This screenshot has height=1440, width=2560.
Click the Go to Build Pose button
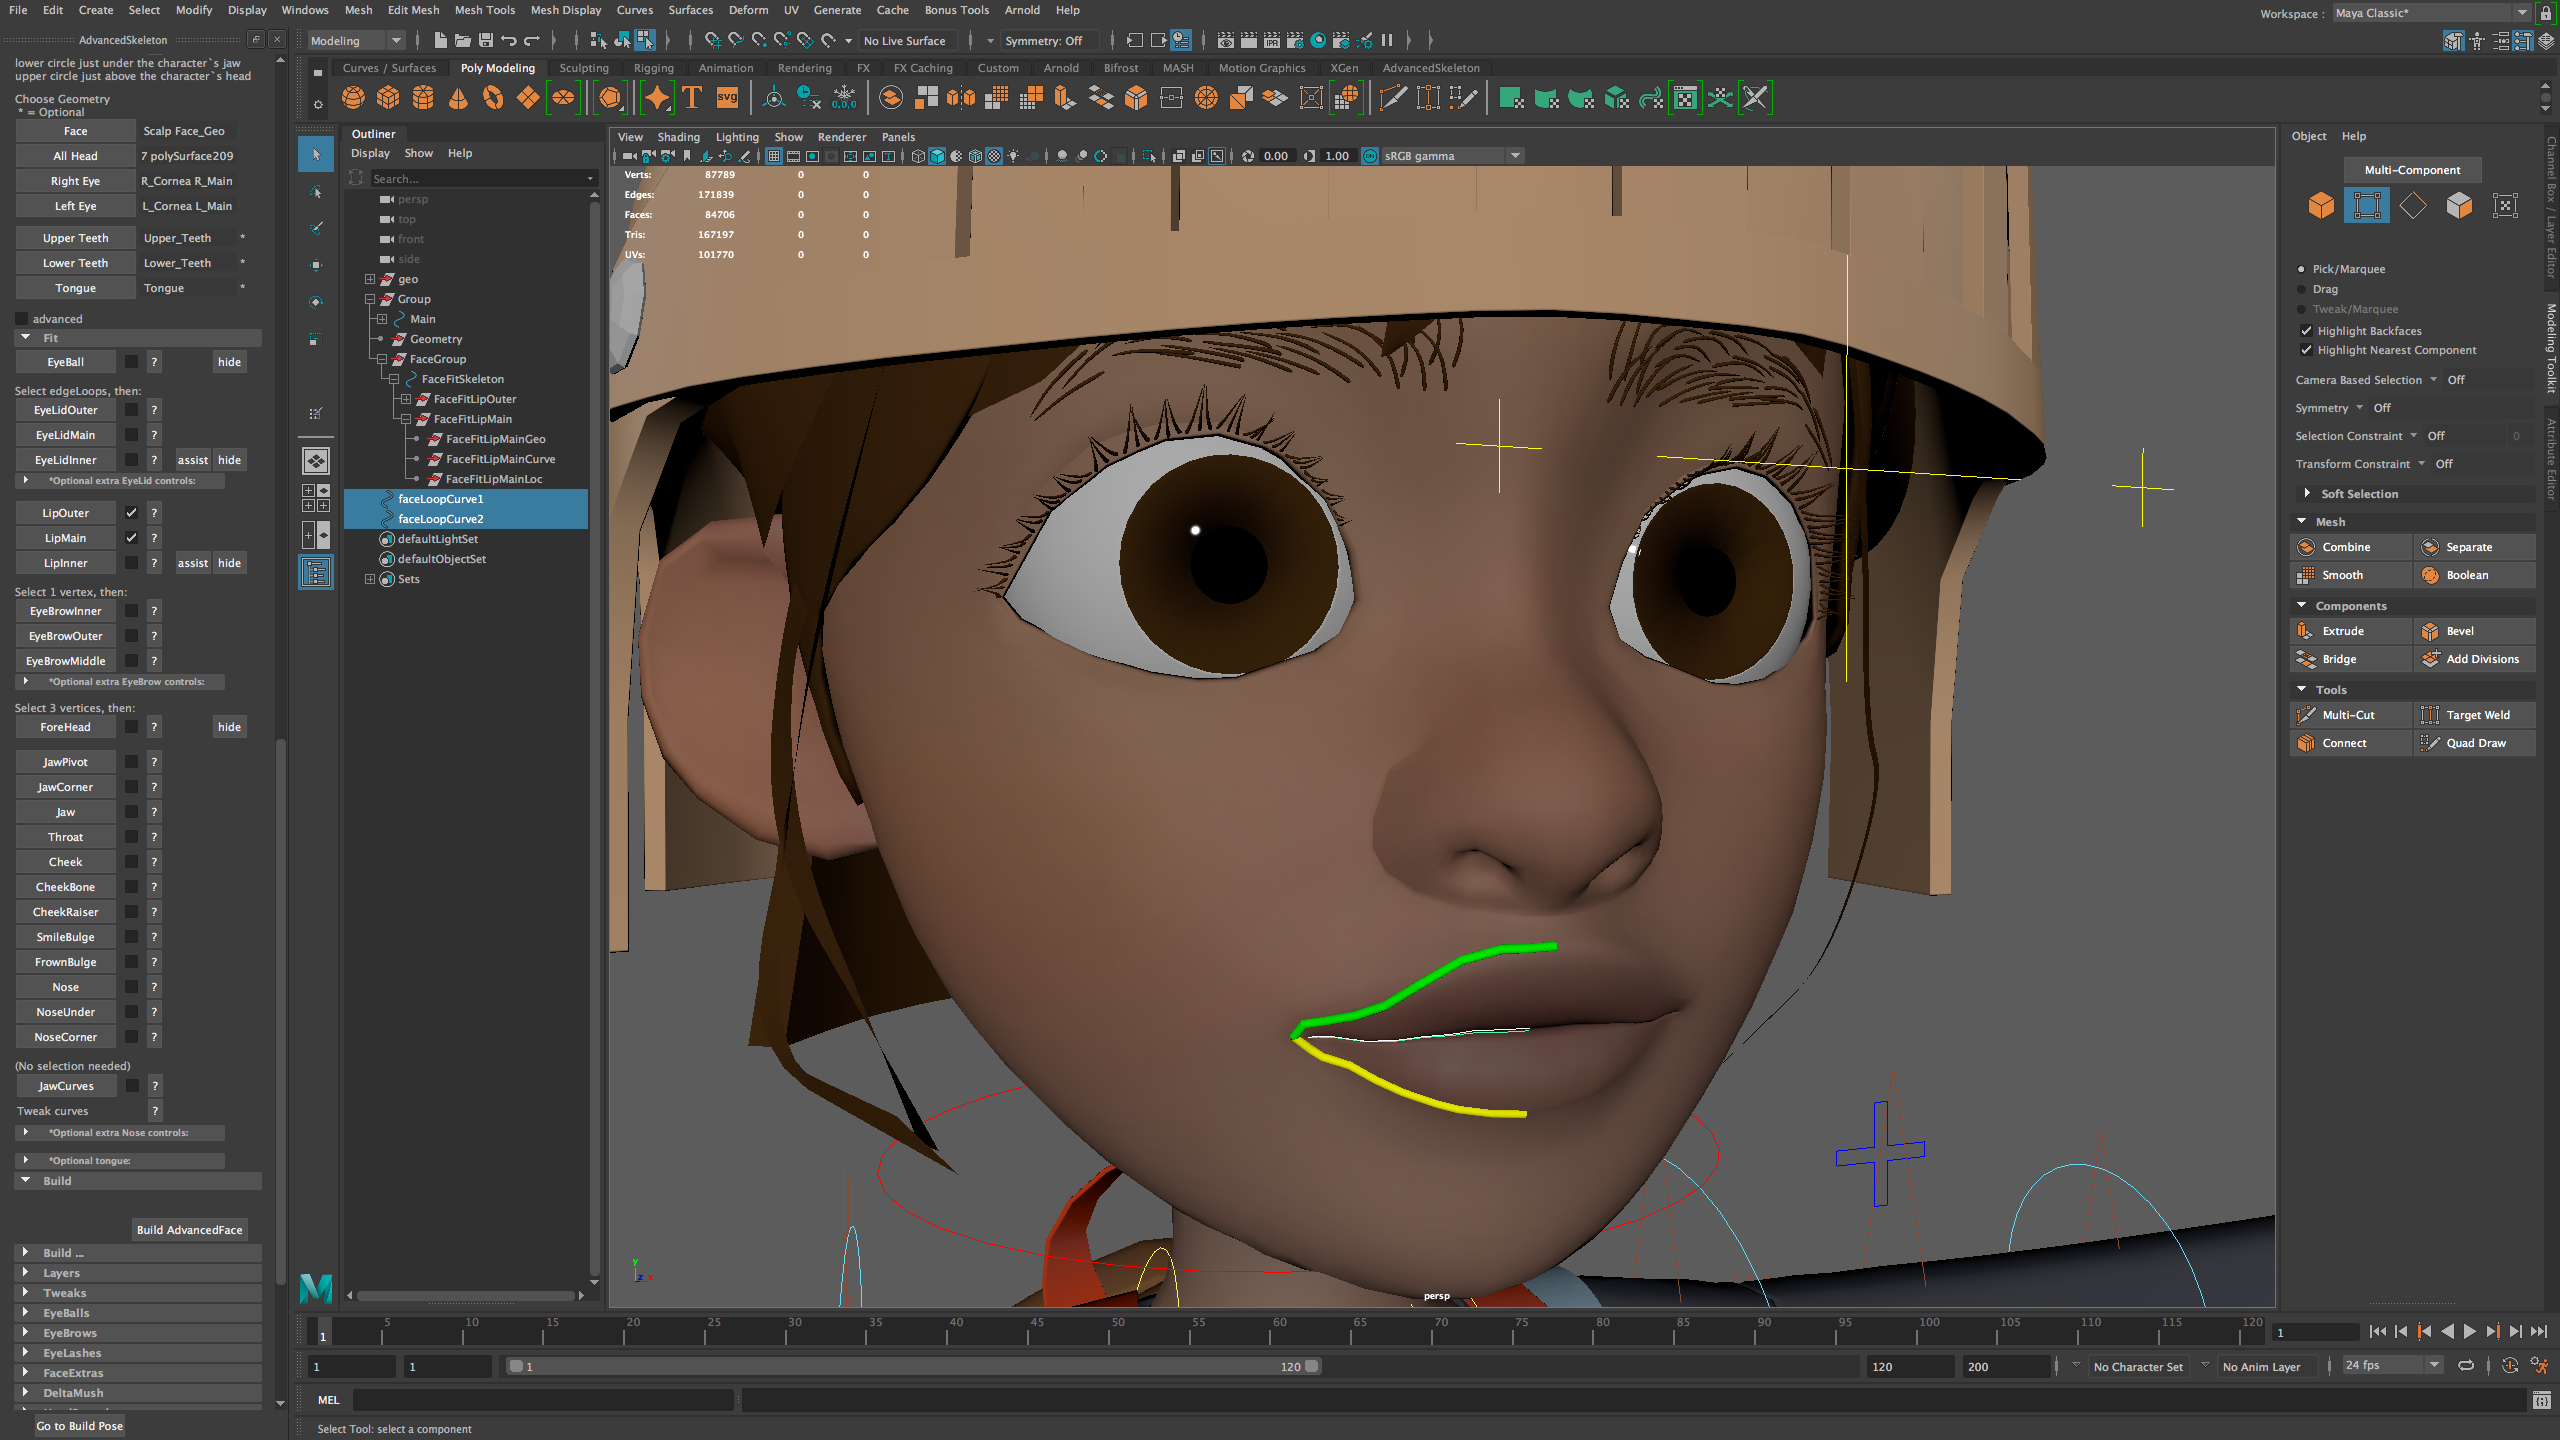tap(79, 1426)
